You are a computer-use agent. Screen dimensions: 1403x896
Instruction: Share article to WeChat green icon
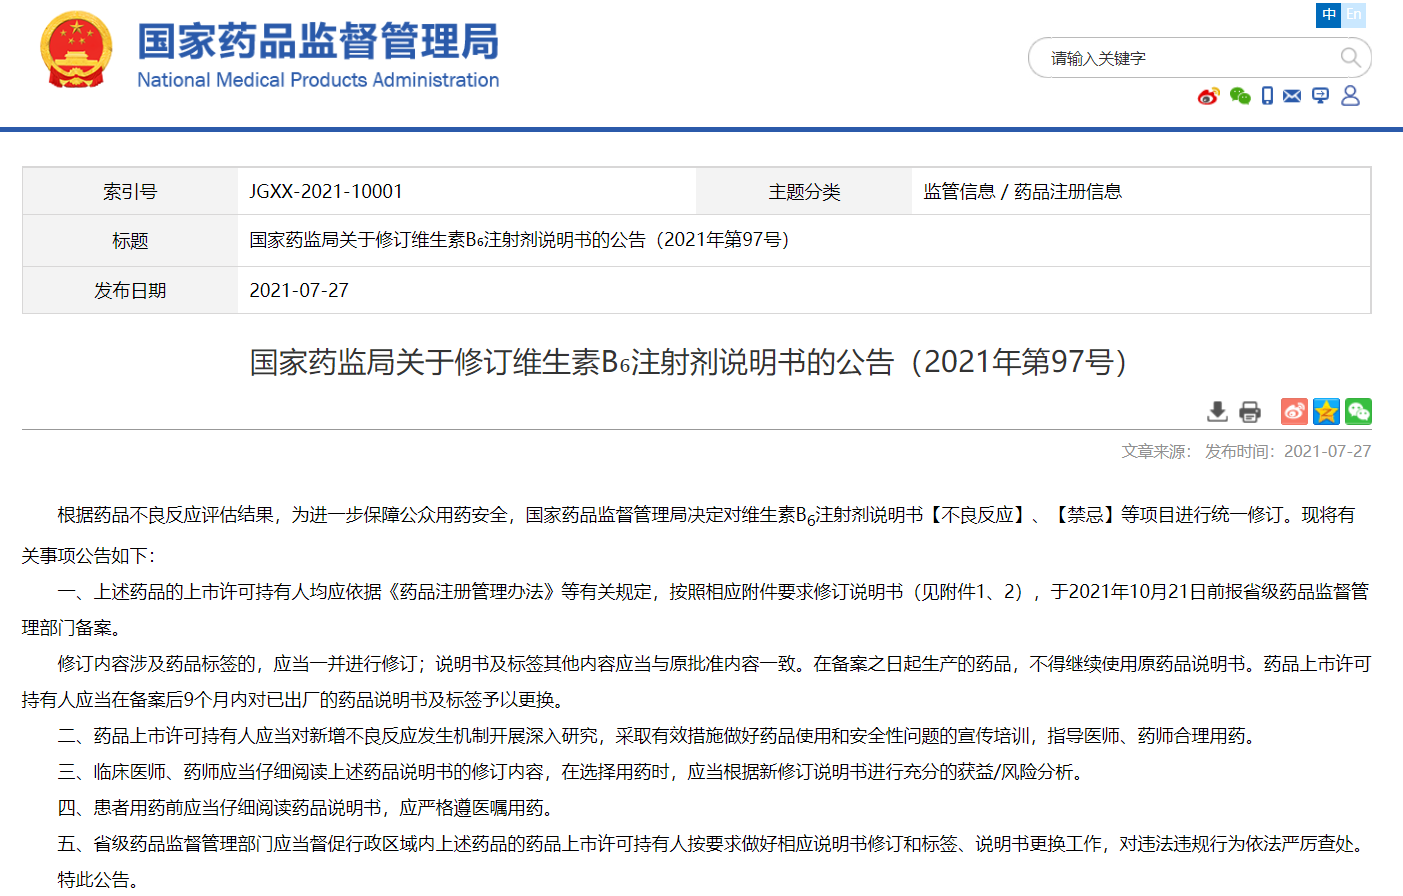pos(1358,411)
